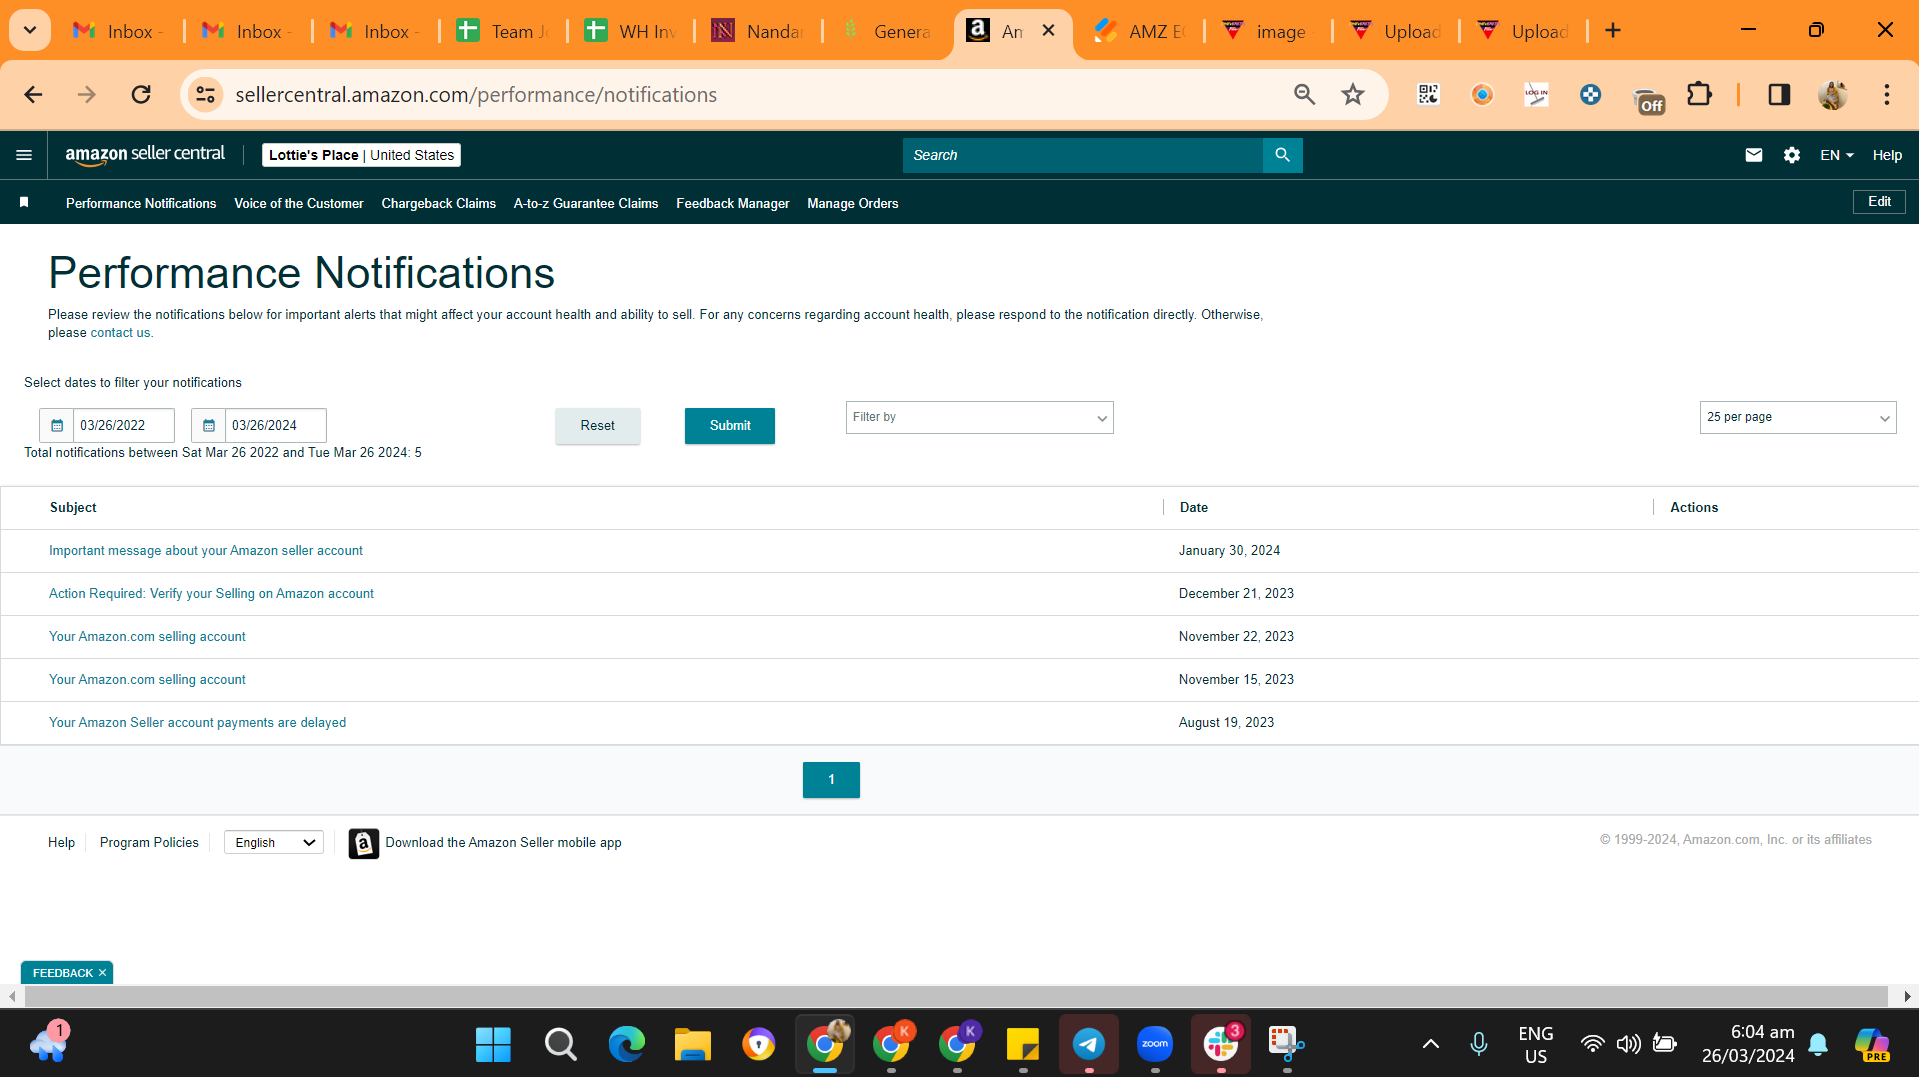The height and width of the screenshot is (1077, 1919).
Task: Click the start date field 03/26/2022
Action: (124, 426)
